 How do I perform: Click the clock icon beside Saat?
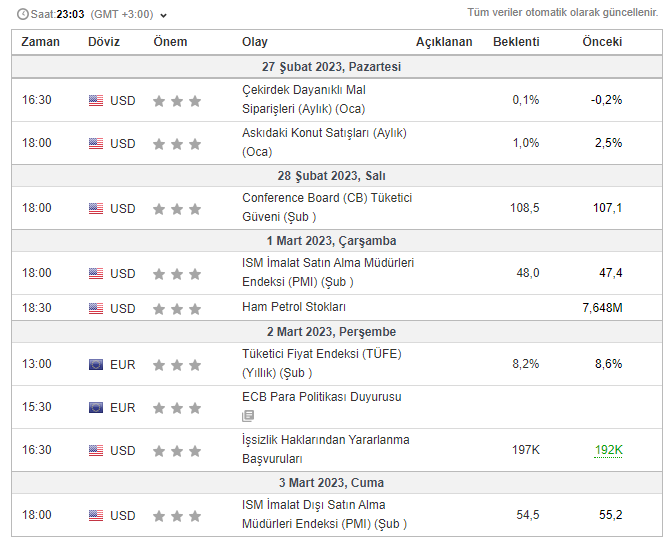click(22, 15)
